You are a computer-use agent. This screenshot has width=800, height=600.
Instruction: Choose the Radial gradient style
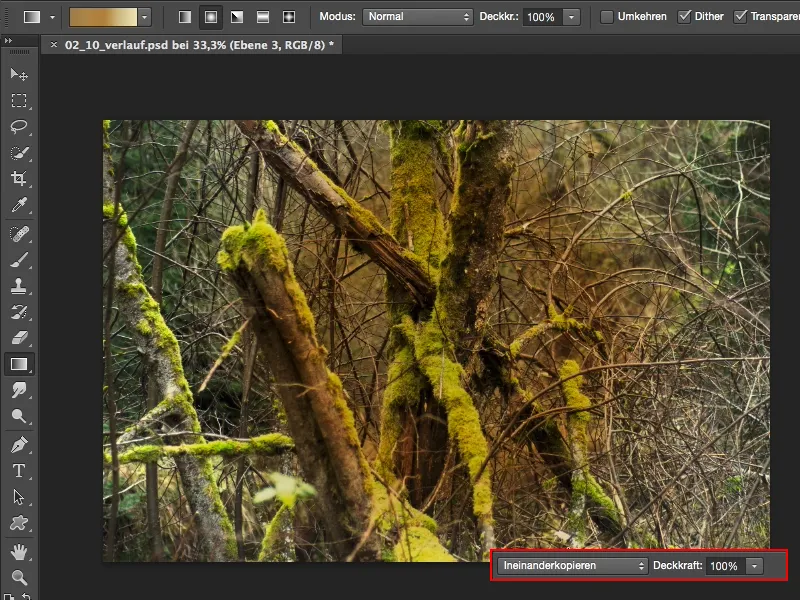(211, 16)
